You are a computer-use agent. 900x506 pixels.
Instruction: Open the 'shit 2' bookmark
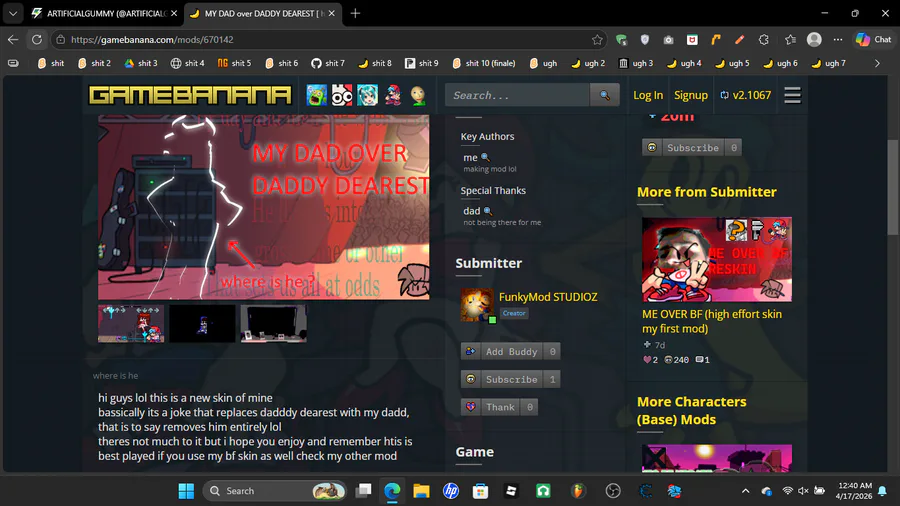point(94,63)
